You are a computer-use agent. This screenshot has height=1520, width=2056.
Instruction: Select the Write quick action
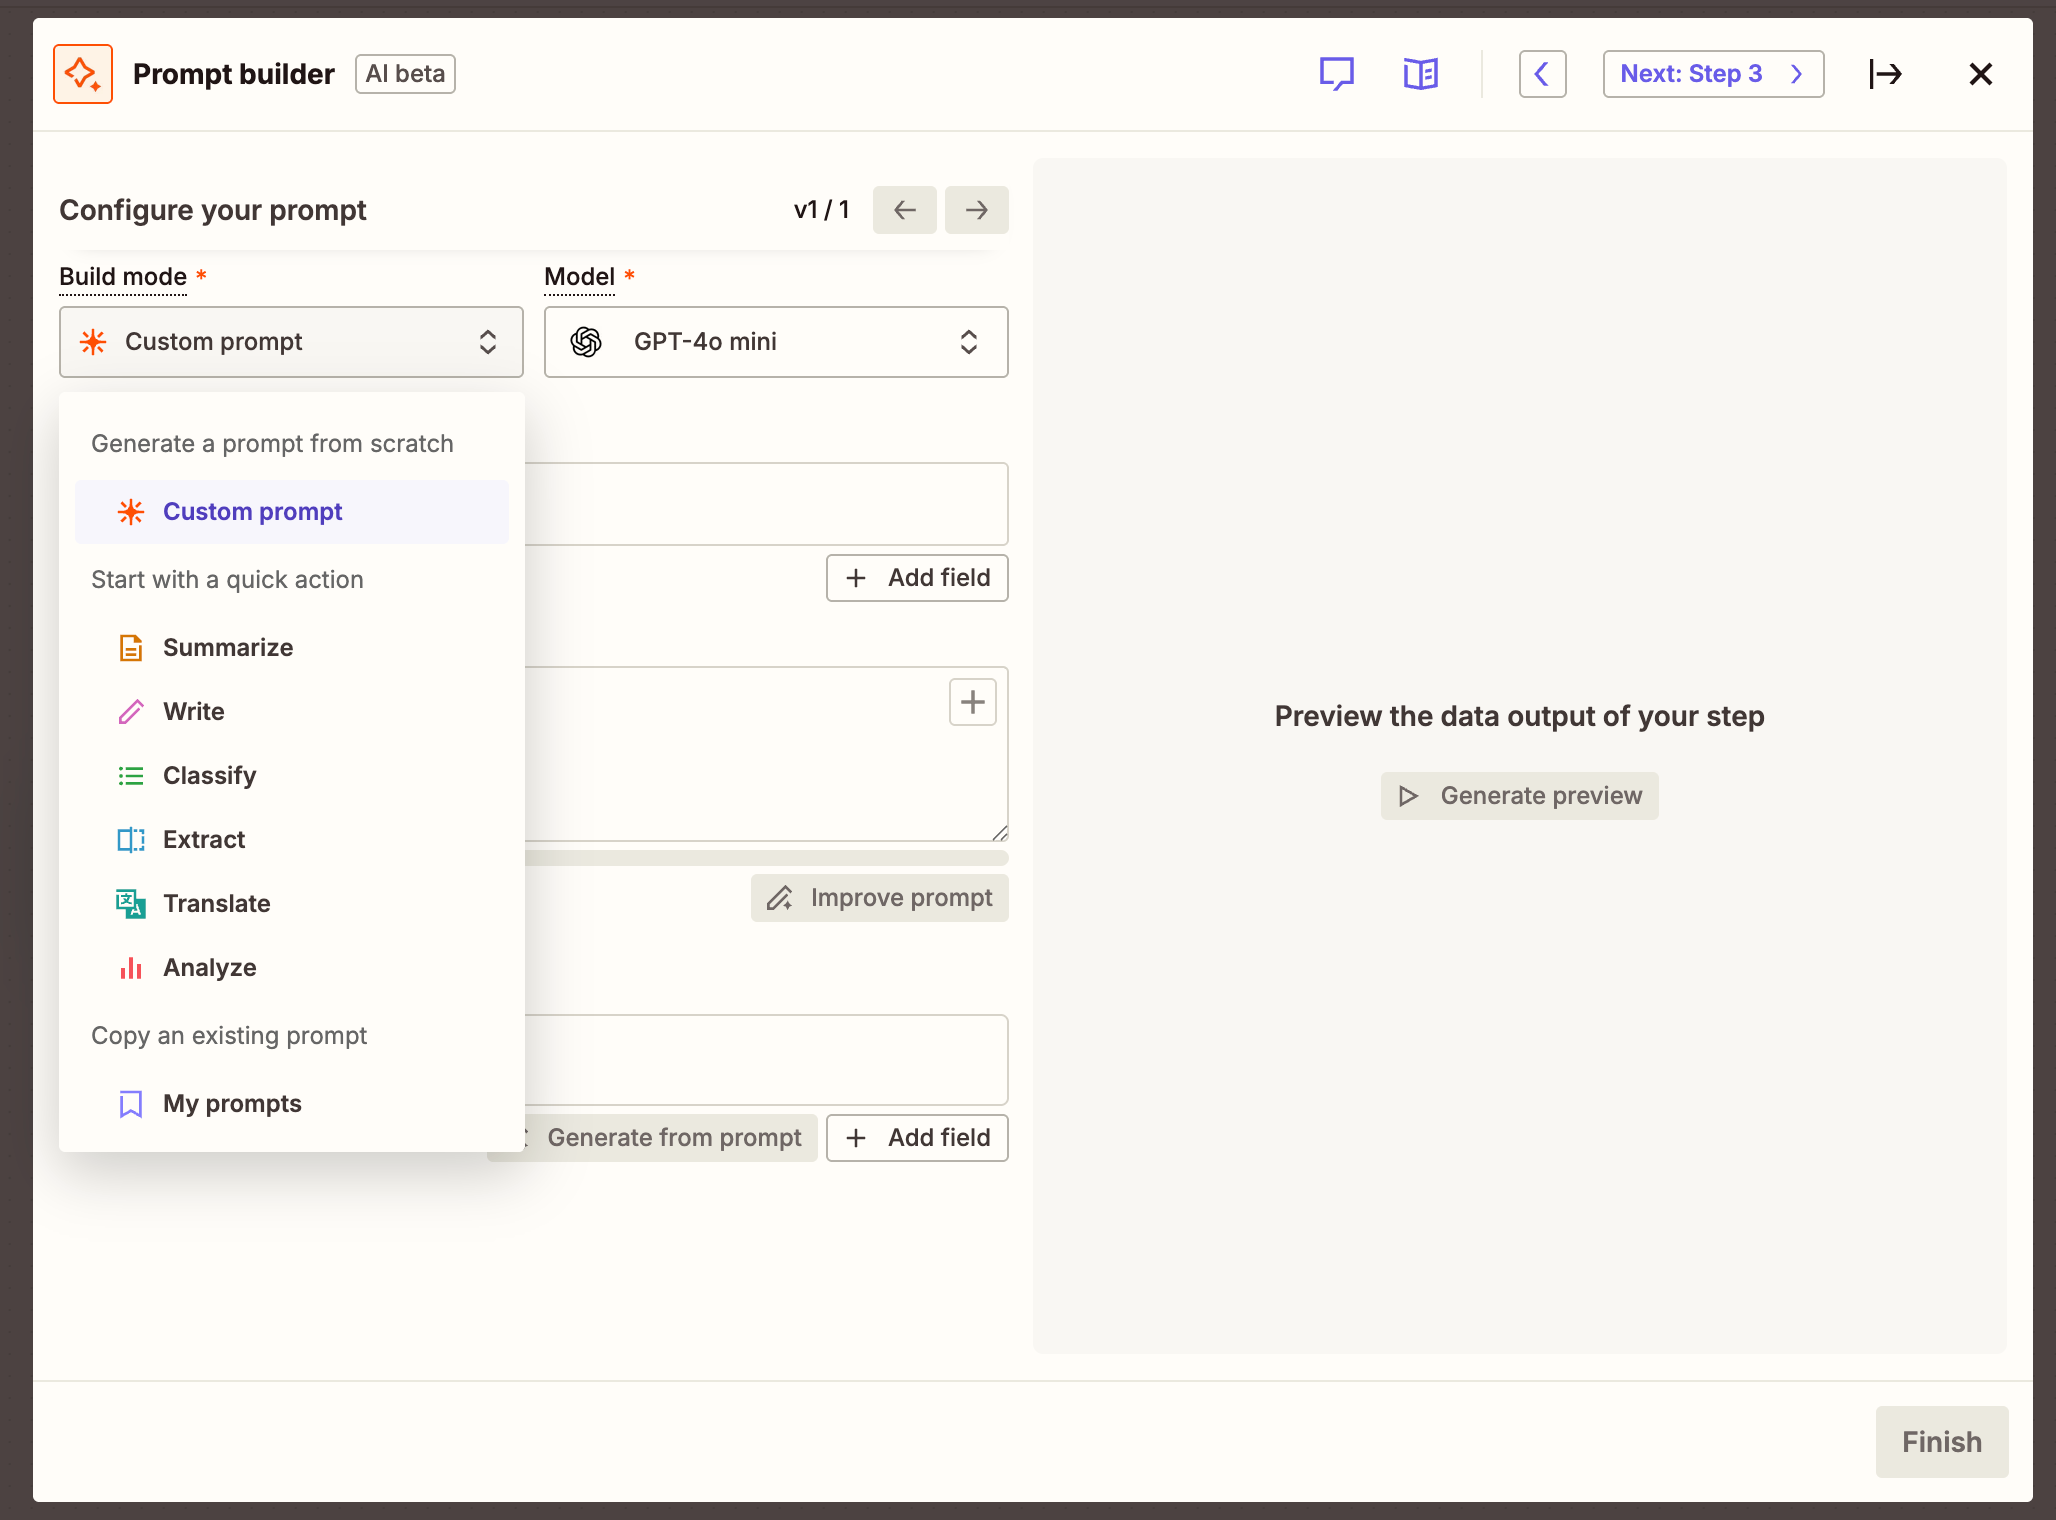tap(194, 711)
